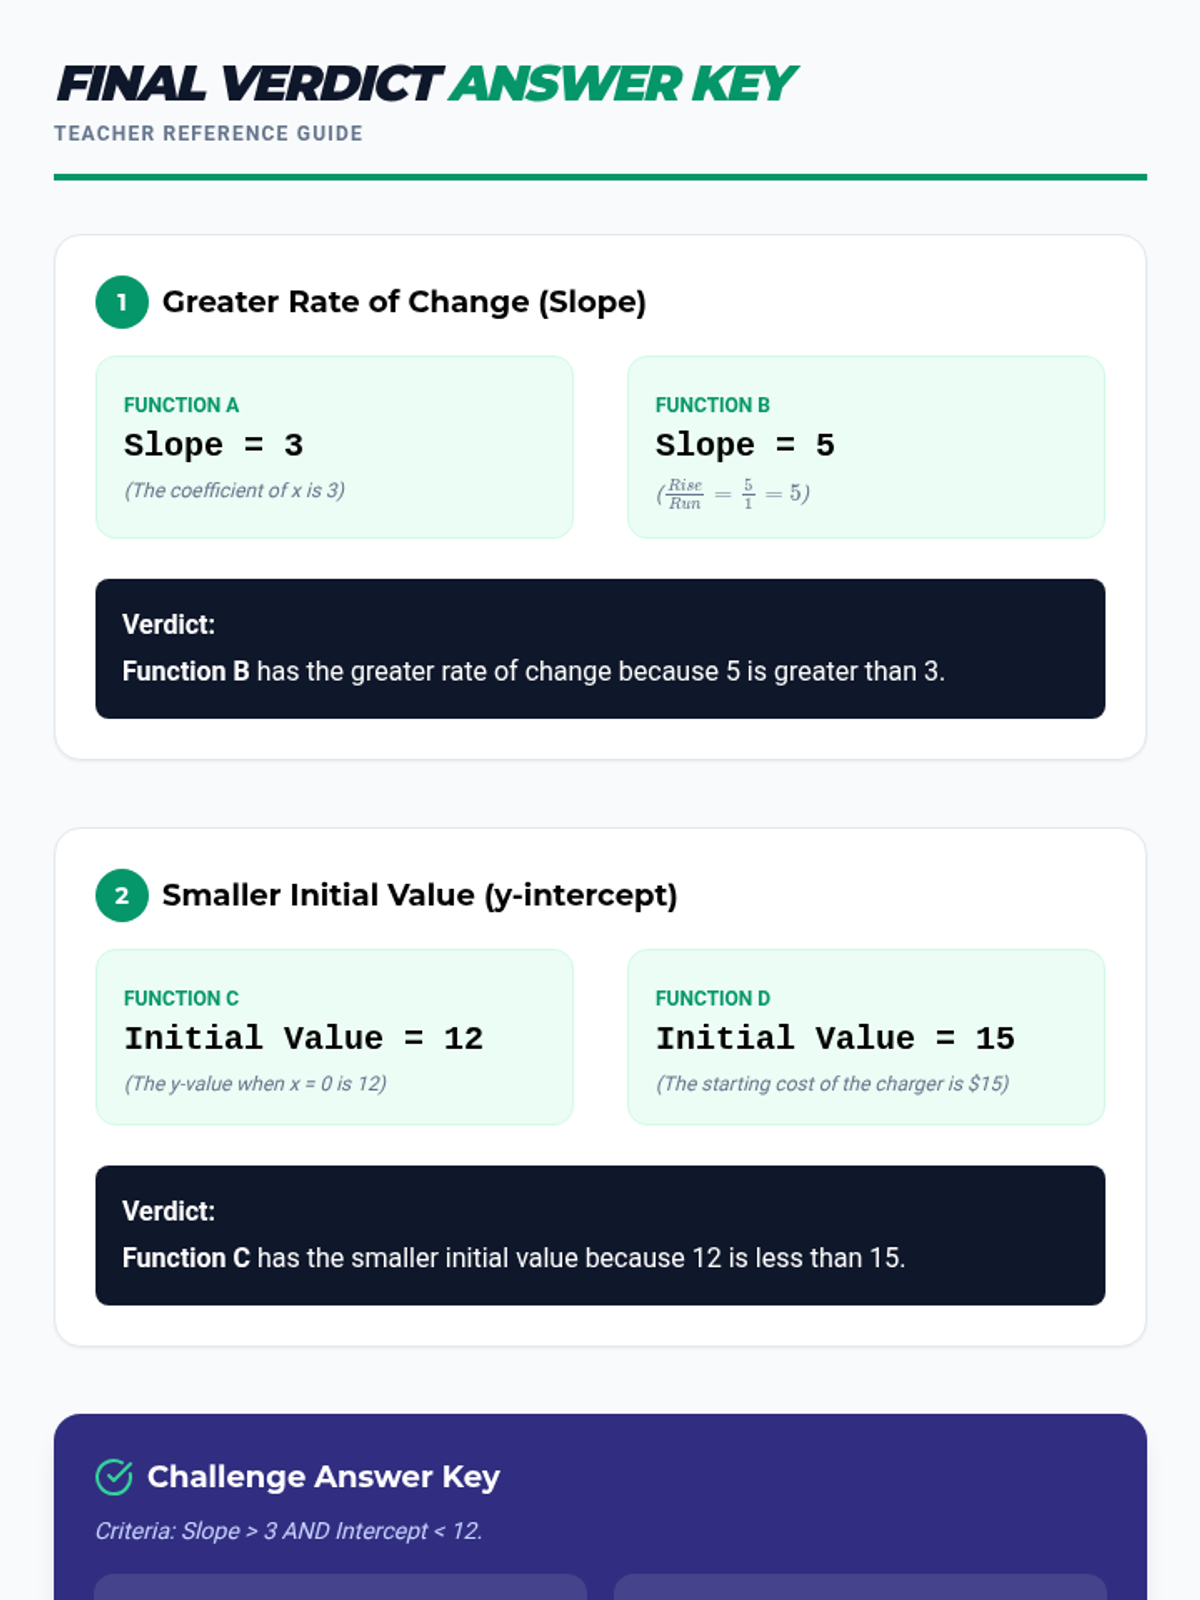Viewport: 1200px width, 1600px height.
Task: Select "Initial Value = 15" text
Action: [x=834, y=1038]
